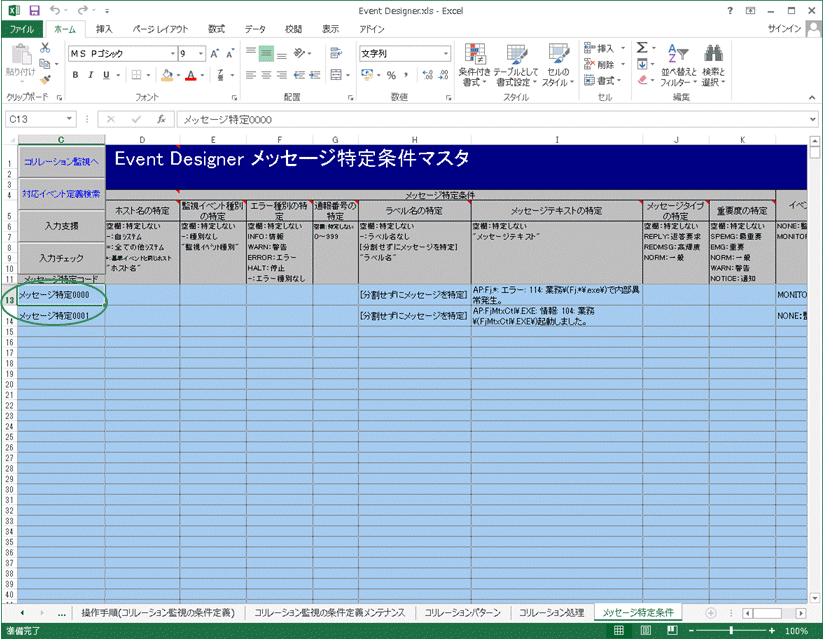This screenshot has height=639, width=823.
Task: Apply comma style number format
Action: (x=406, y=75)
